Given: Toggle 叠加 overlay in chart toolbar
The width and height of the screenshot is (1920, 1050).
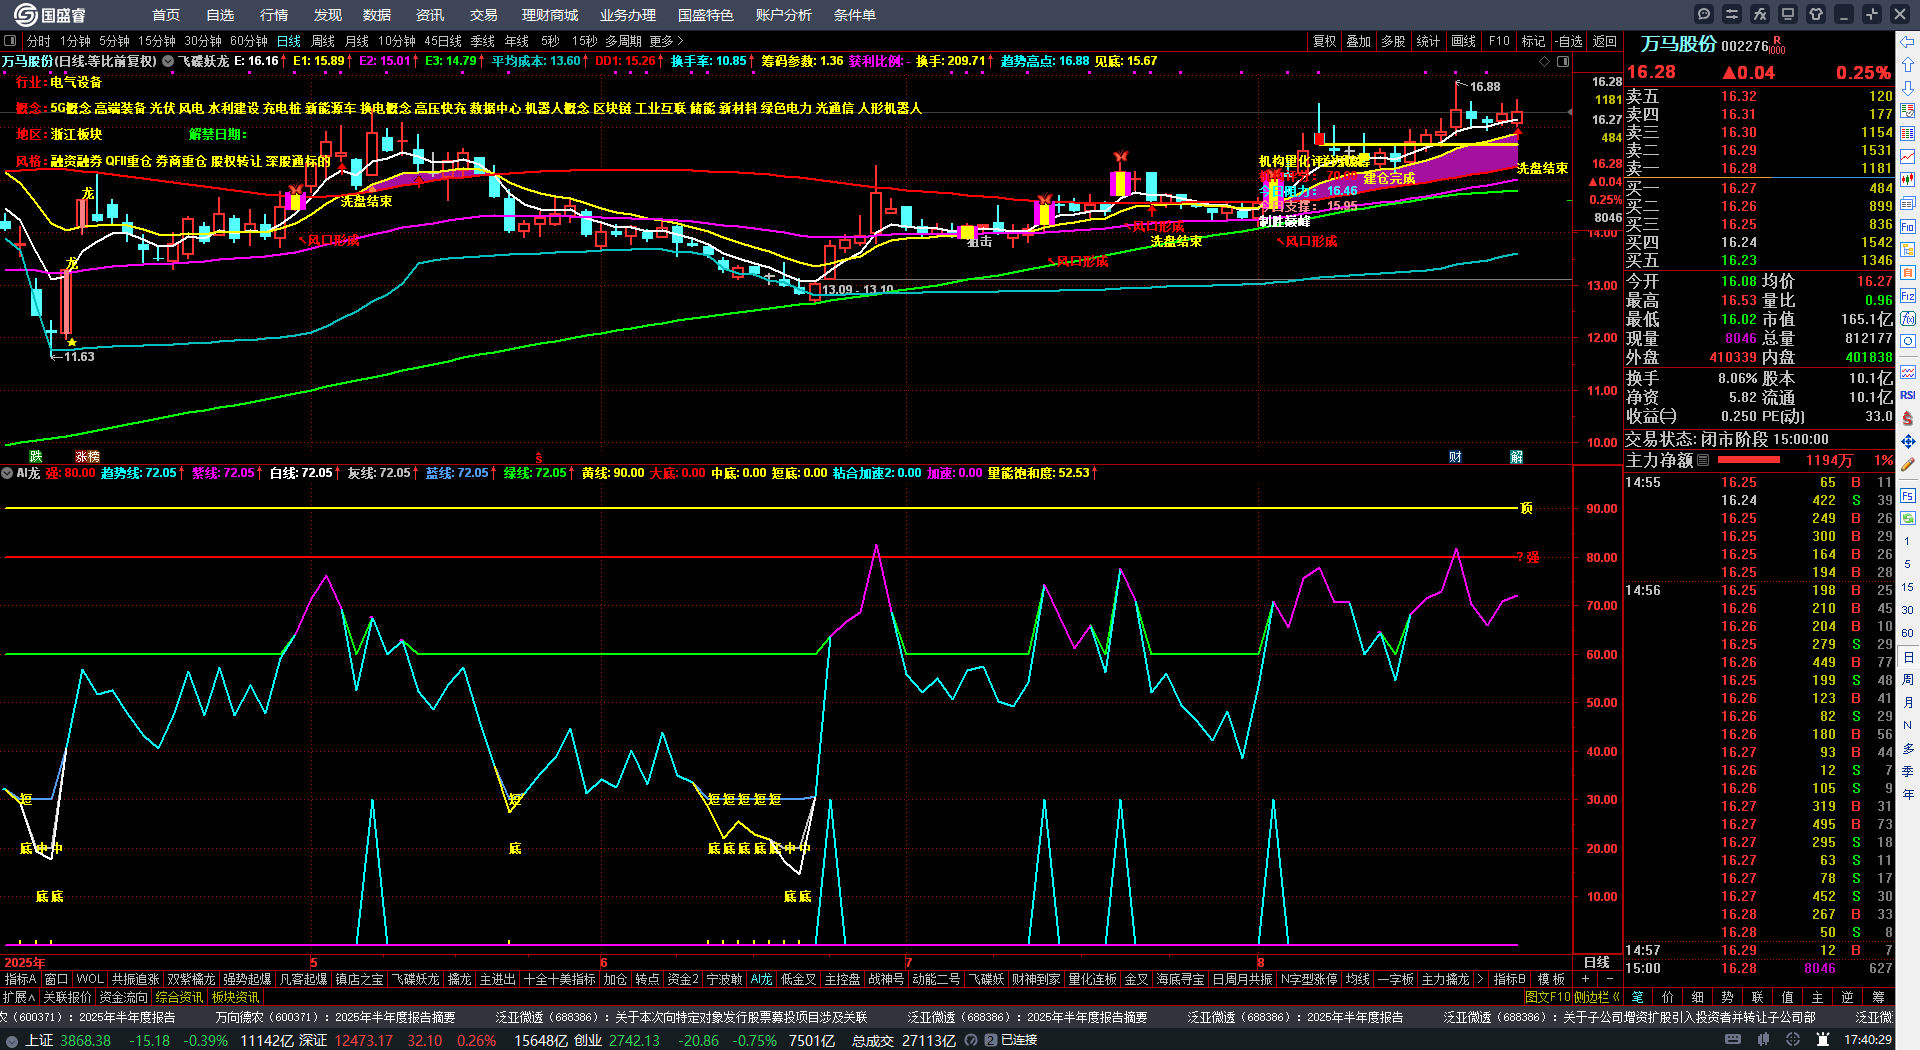Looking at the screenshot, I should (x=1358, y=41).
